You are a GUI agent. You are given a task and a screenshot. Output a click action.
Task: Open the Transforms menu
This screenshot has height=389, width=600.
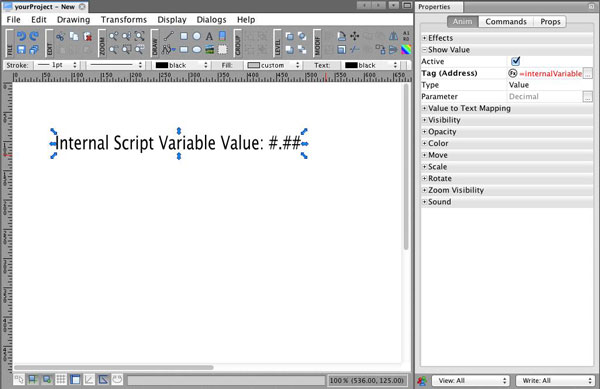pyautogui.click(x=124, y=20)
